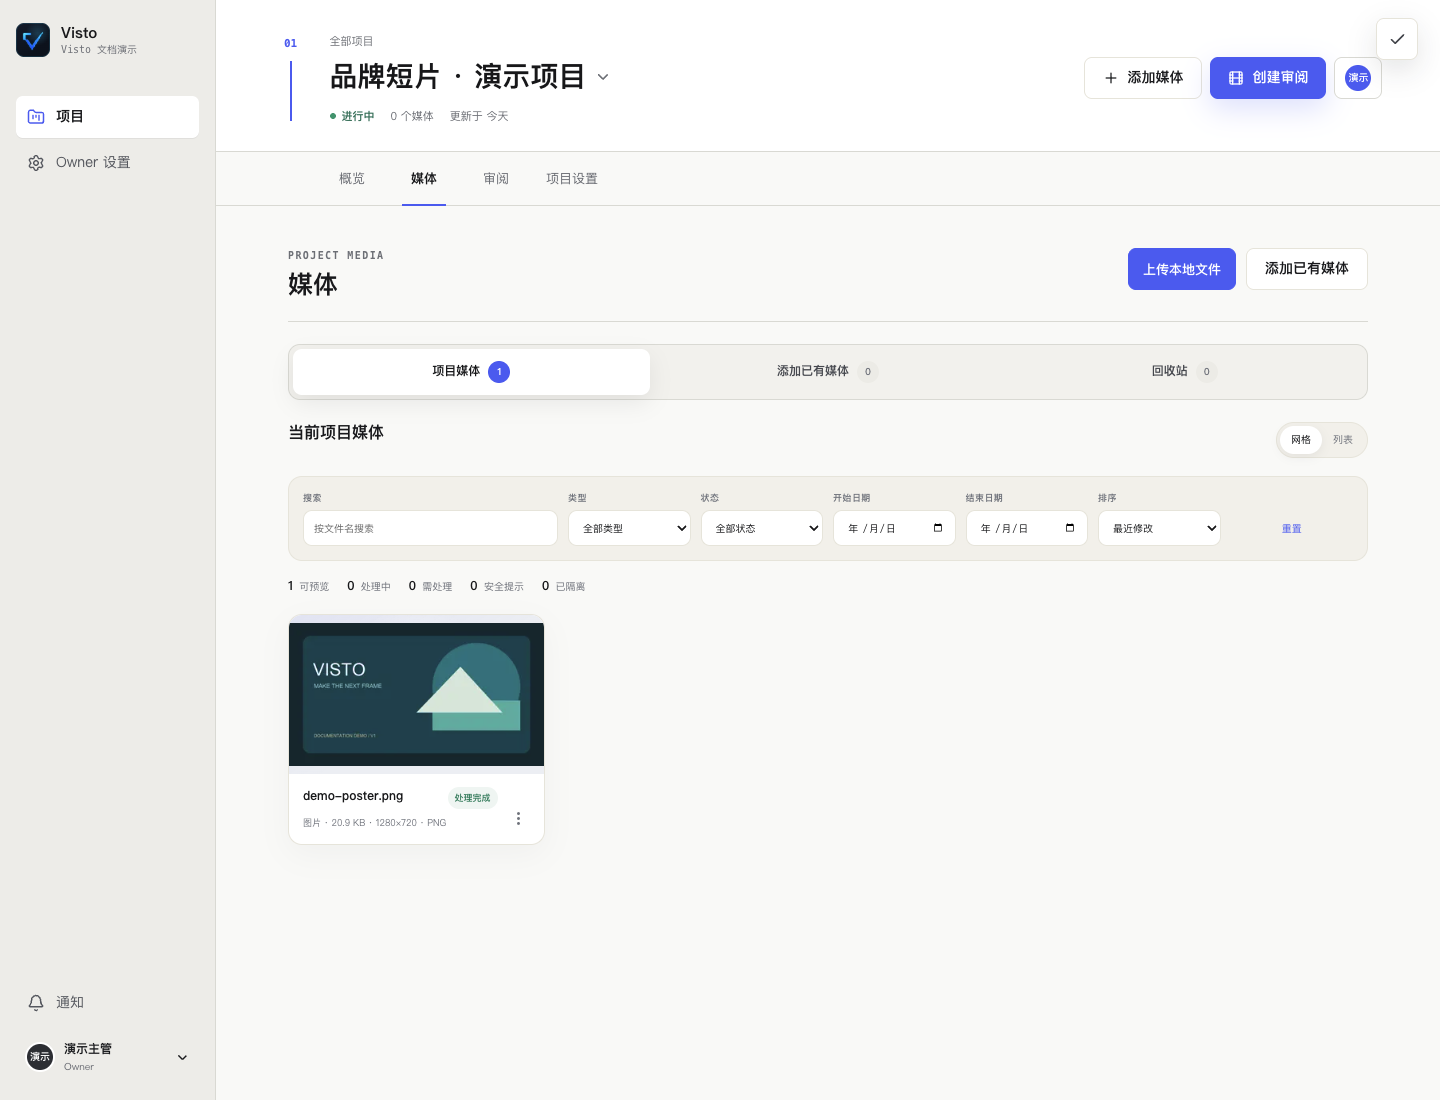Click the checkmark icon at top right
1440x1100 pixels.
1397,39
